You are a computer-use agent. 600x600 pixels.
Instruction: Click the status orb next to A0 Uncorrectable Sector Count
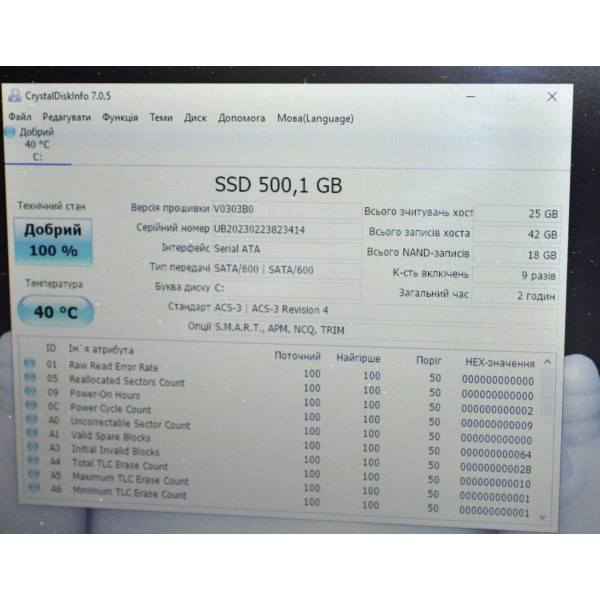tap(32, 419)
